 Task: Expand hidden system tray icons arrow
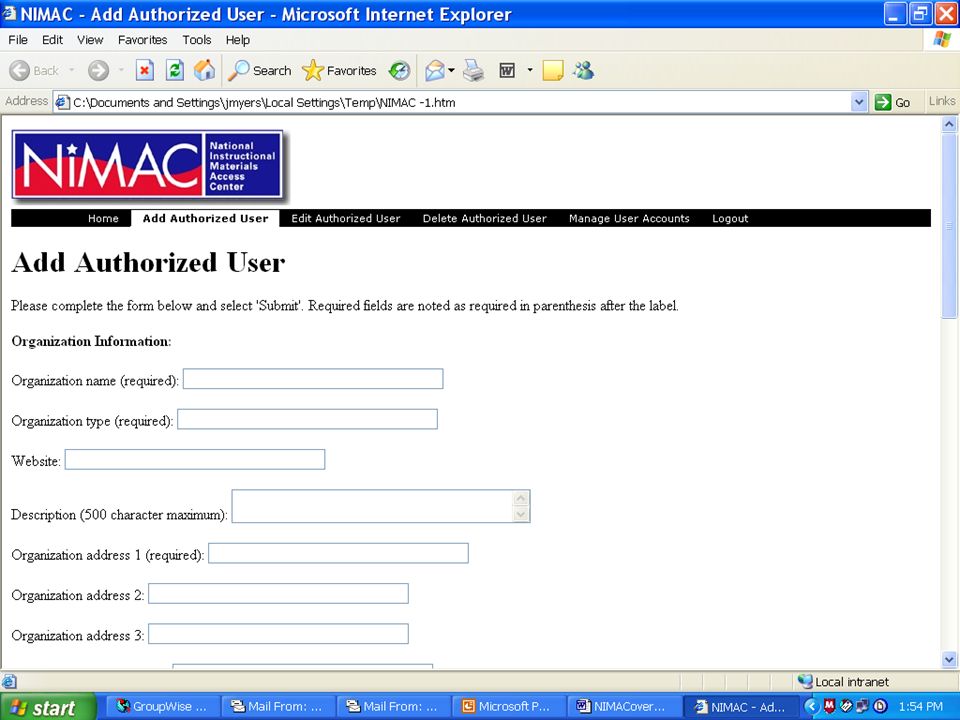click(x=812, y=707)
